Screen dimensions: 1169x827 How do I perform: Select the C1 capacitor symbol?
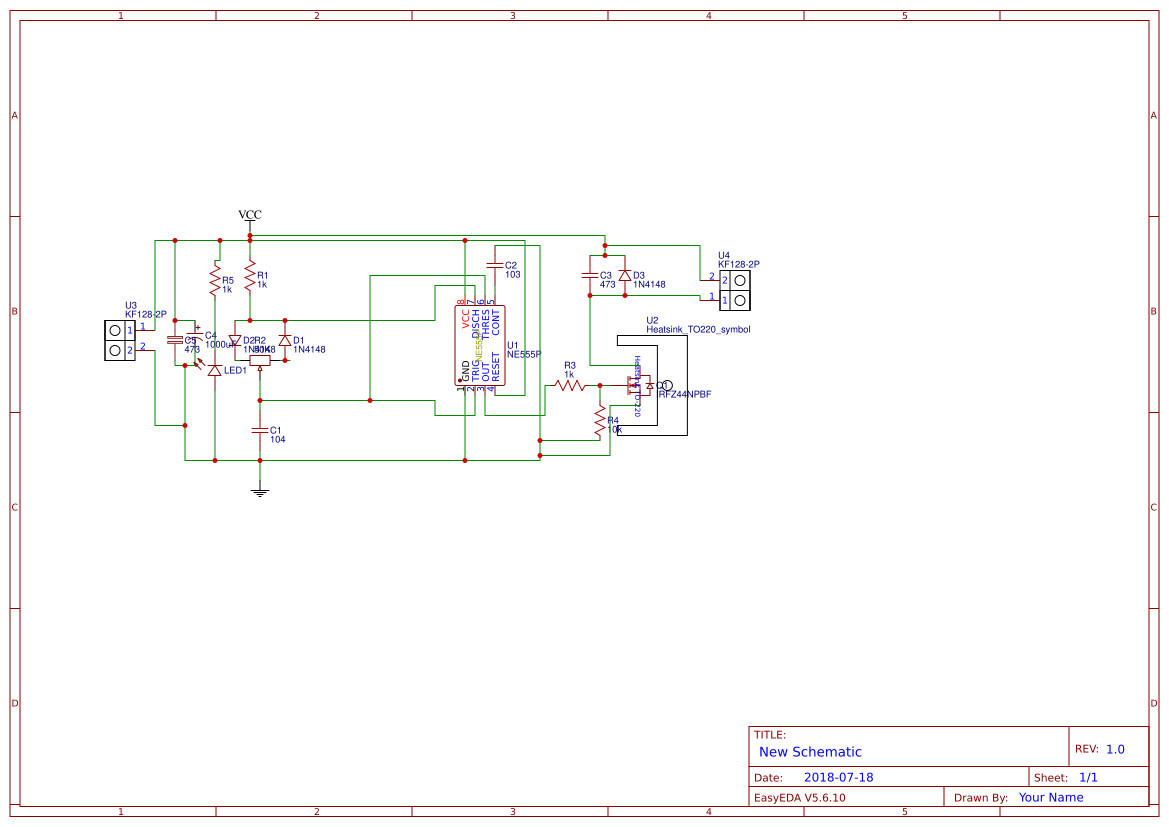click(x=259, y=430)
